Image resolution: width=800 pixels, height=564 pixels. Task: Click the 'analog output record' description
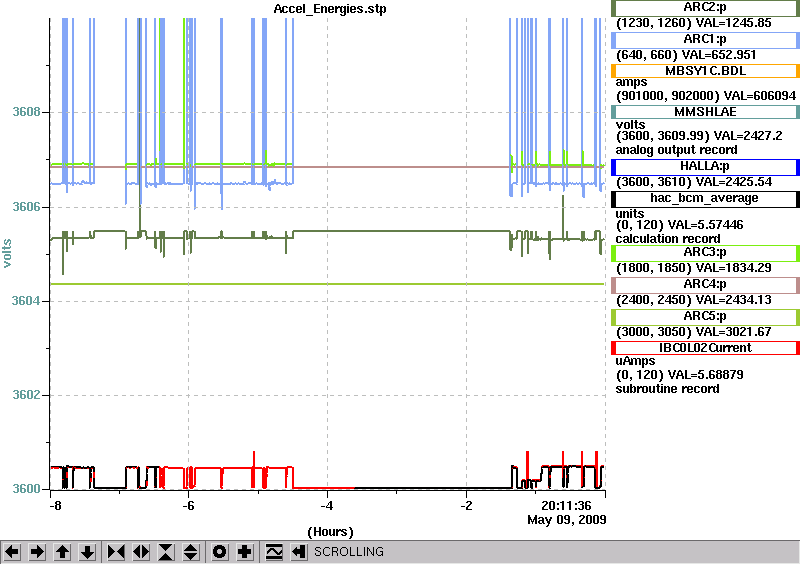tap(677, 150)
